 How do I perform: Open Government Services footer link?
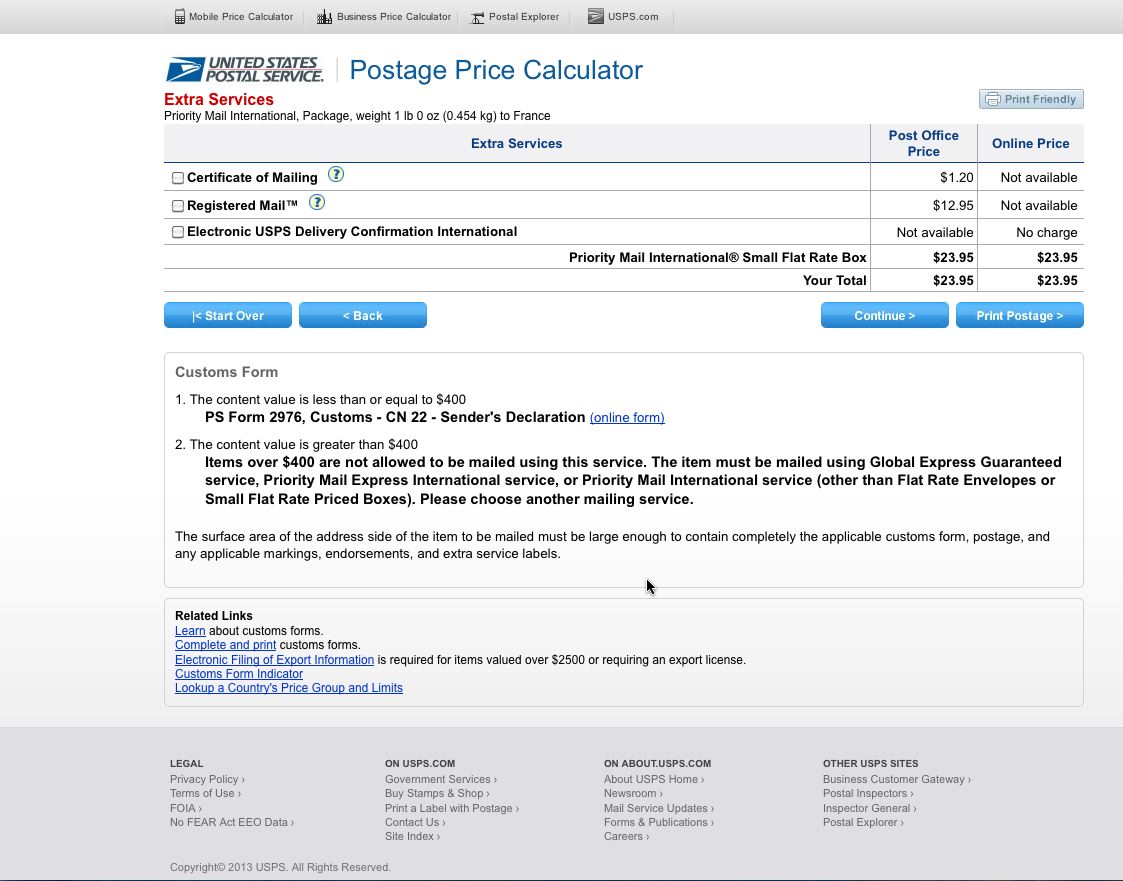point(440,779)
